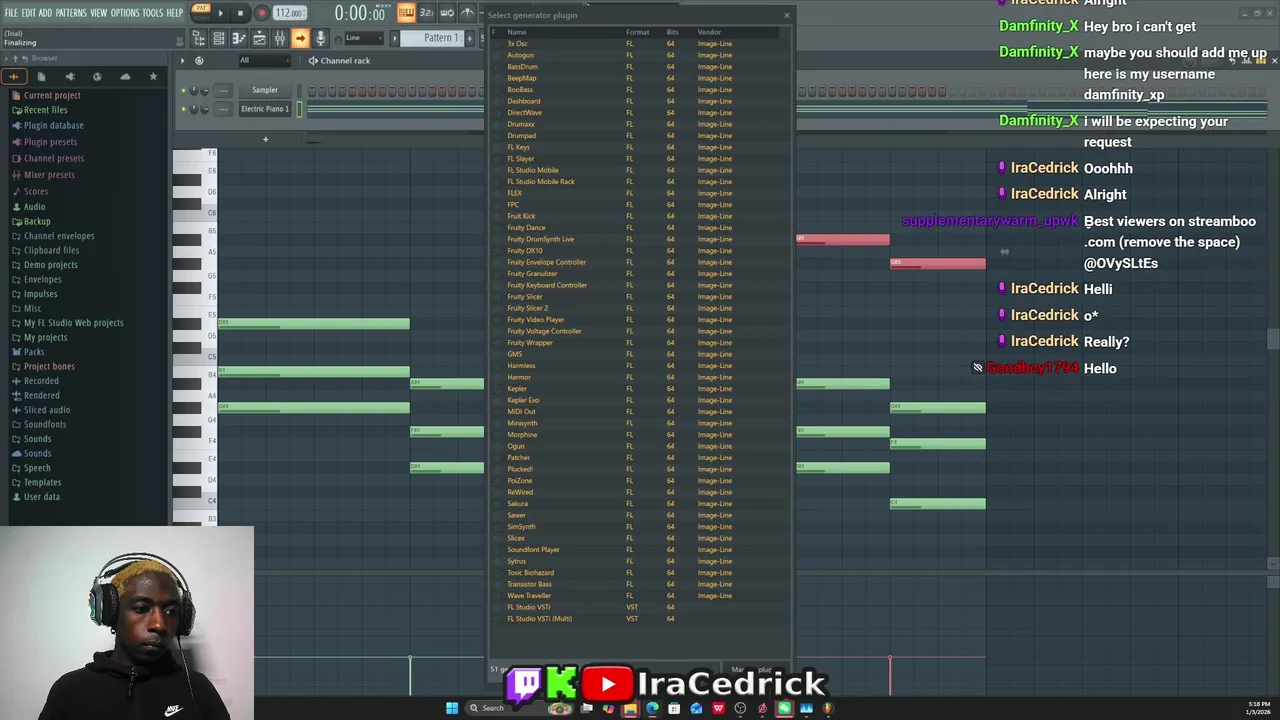The height and width of the screenshot is (720, 1280).
Task: Toggle the Sampler channel selector
Action: 299,90
